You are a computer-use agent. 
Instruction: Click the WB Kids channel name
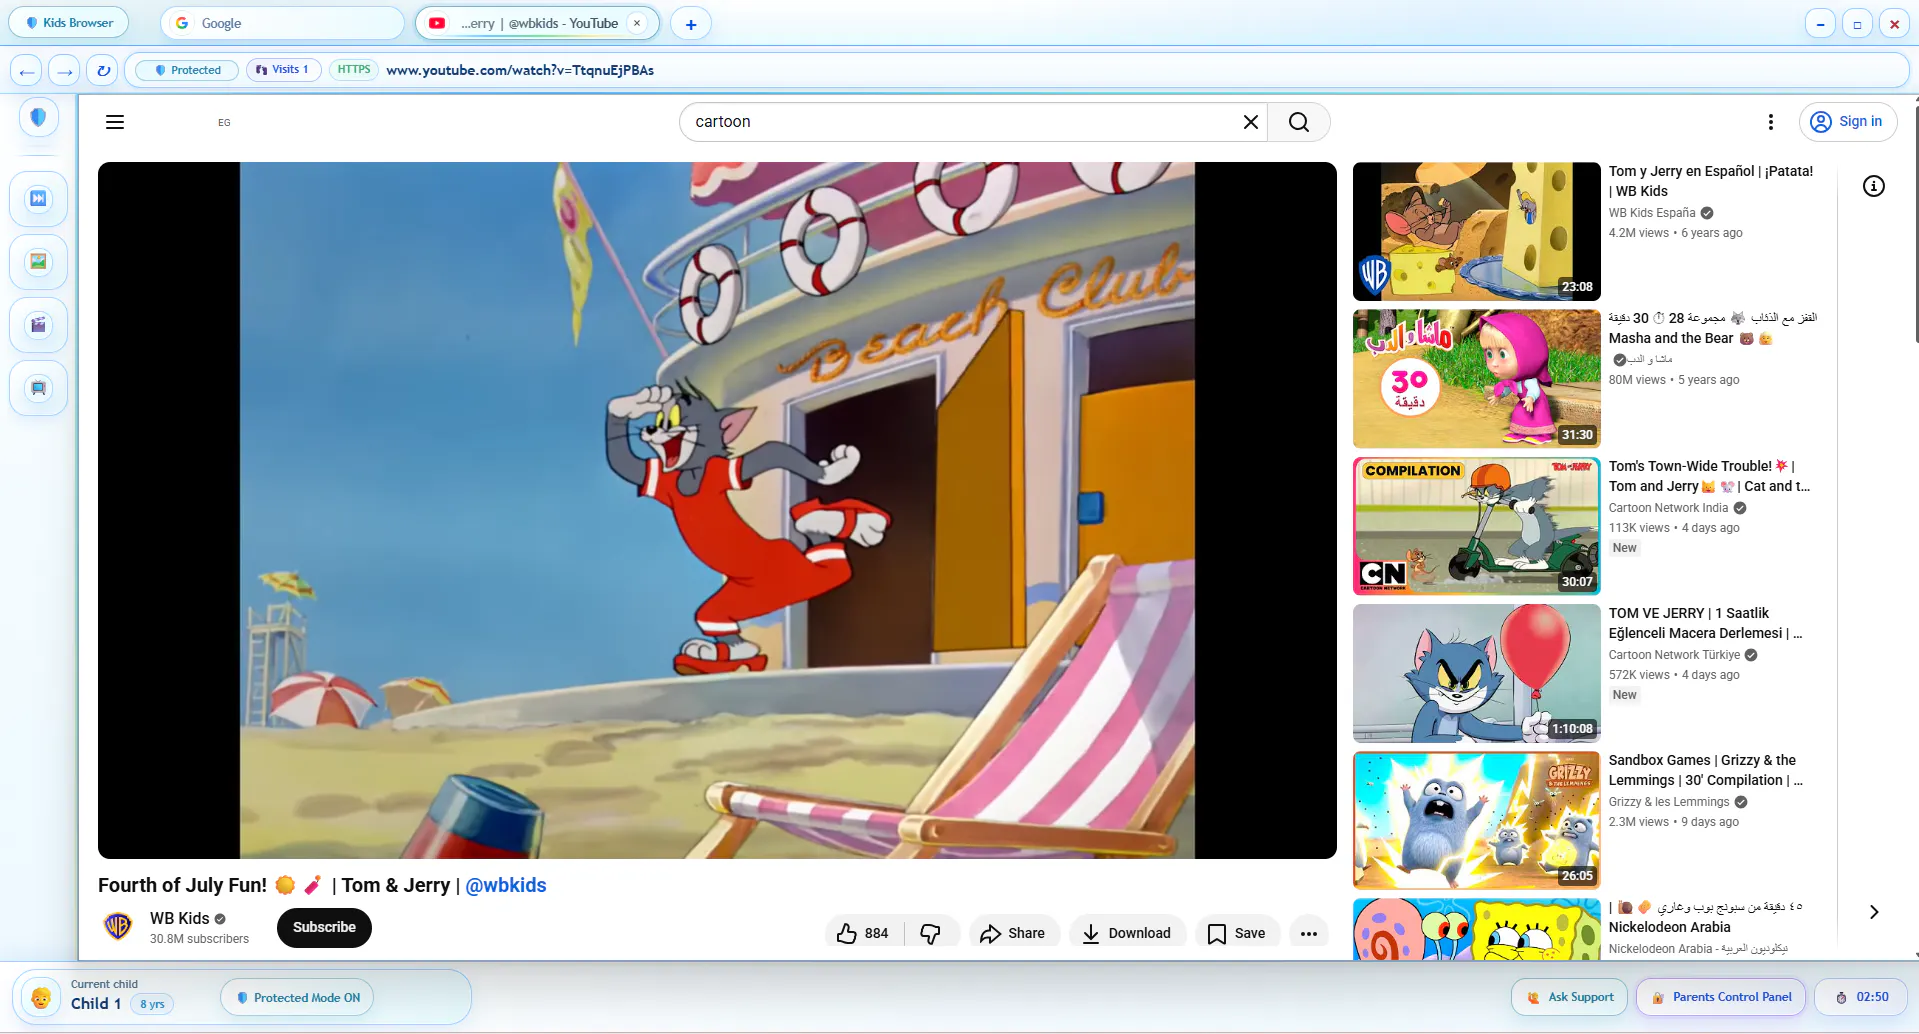pyautogui.click(x=180, y=918)
